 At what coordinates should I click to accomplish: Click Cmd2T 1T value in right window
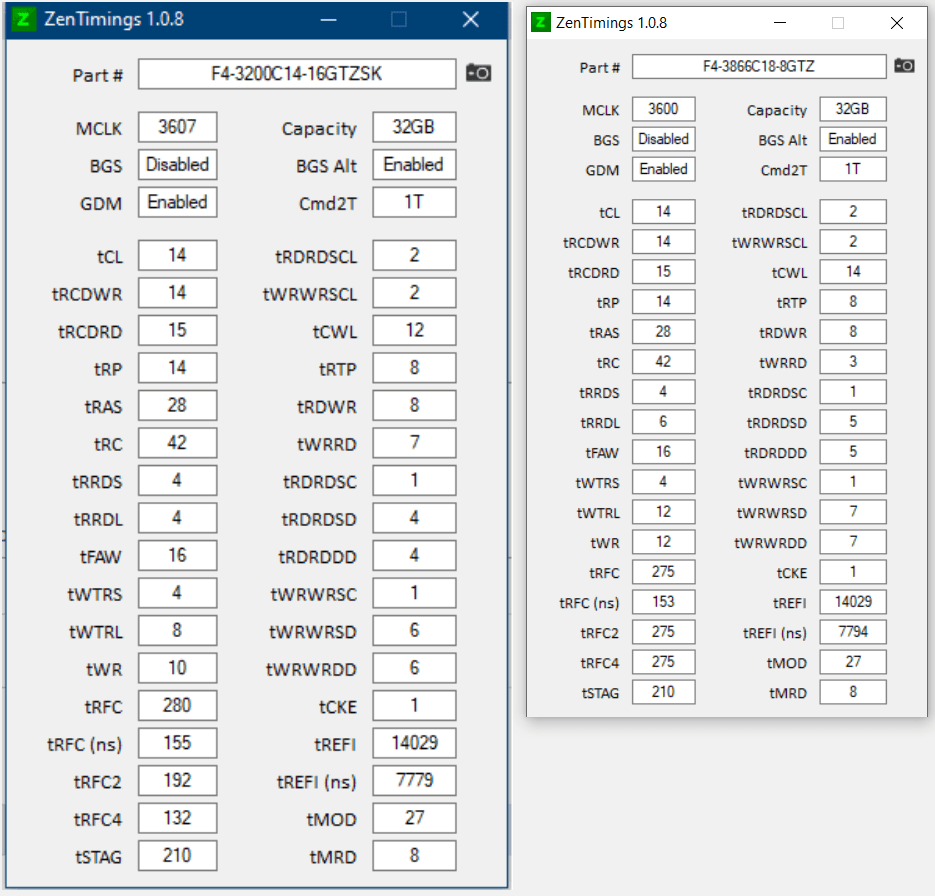click(x=853, y=169)
